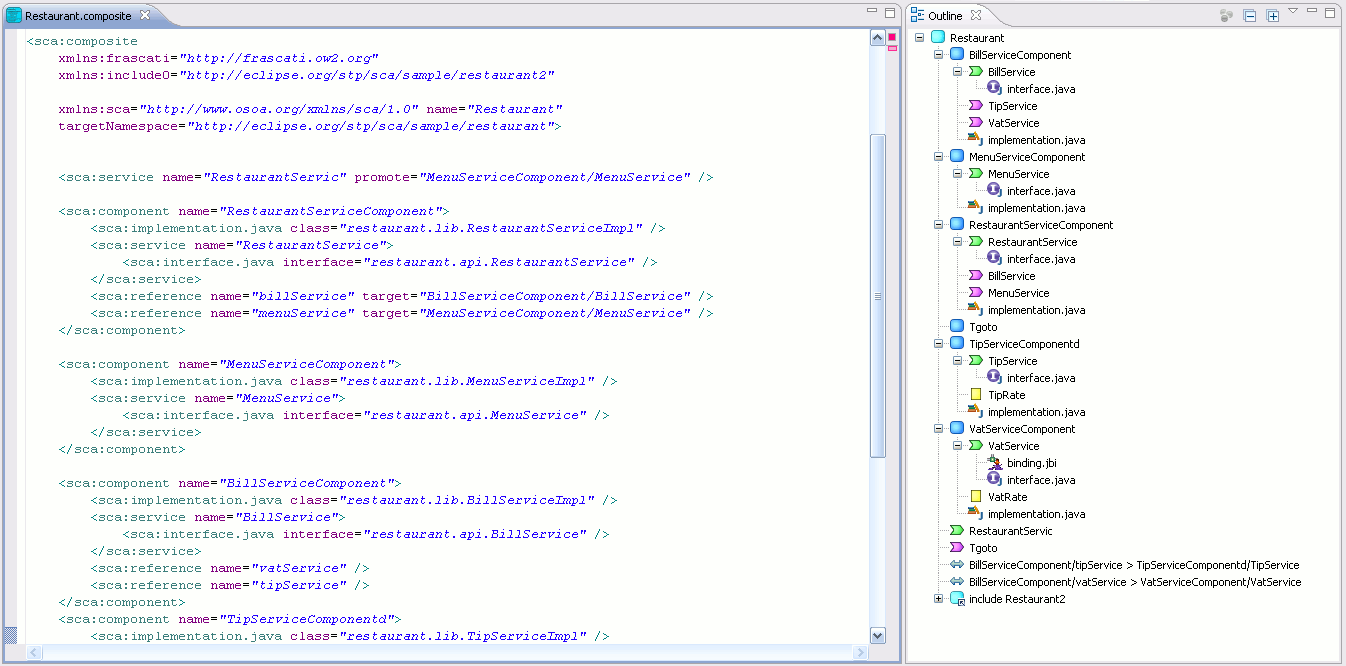Viewport: 1346px width, 666px height.
Task: Click the include Restaurant2 icon
Action: [x=957, y=599]
